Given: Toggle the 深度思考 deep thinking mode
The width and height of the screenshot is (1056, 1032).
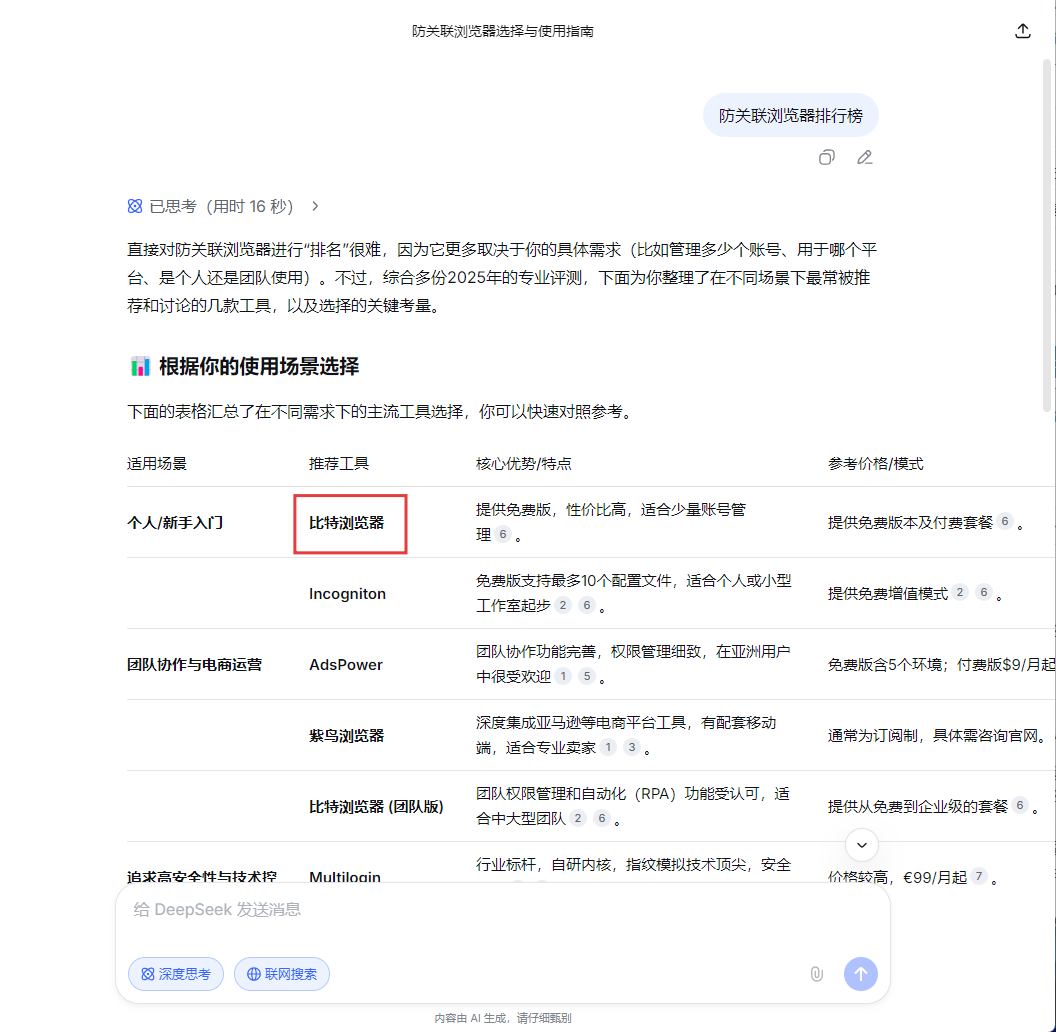Looking at the screenshot, I should point(176,973).
